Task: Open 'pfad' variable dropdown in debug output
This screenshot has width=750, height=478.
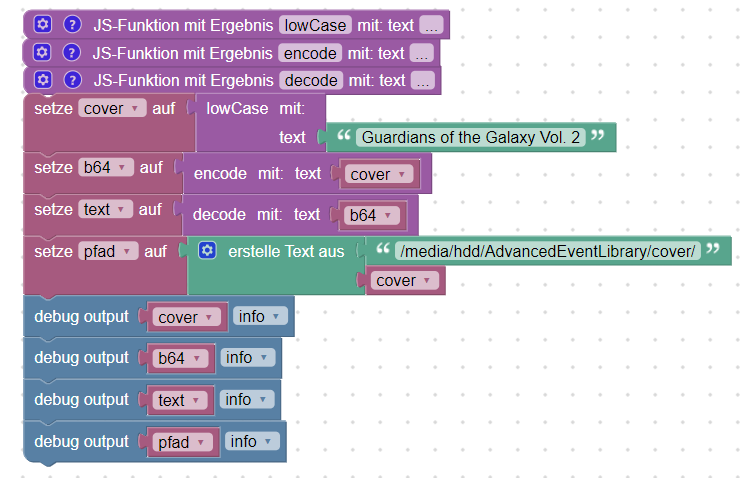Action: coord(183,442)
